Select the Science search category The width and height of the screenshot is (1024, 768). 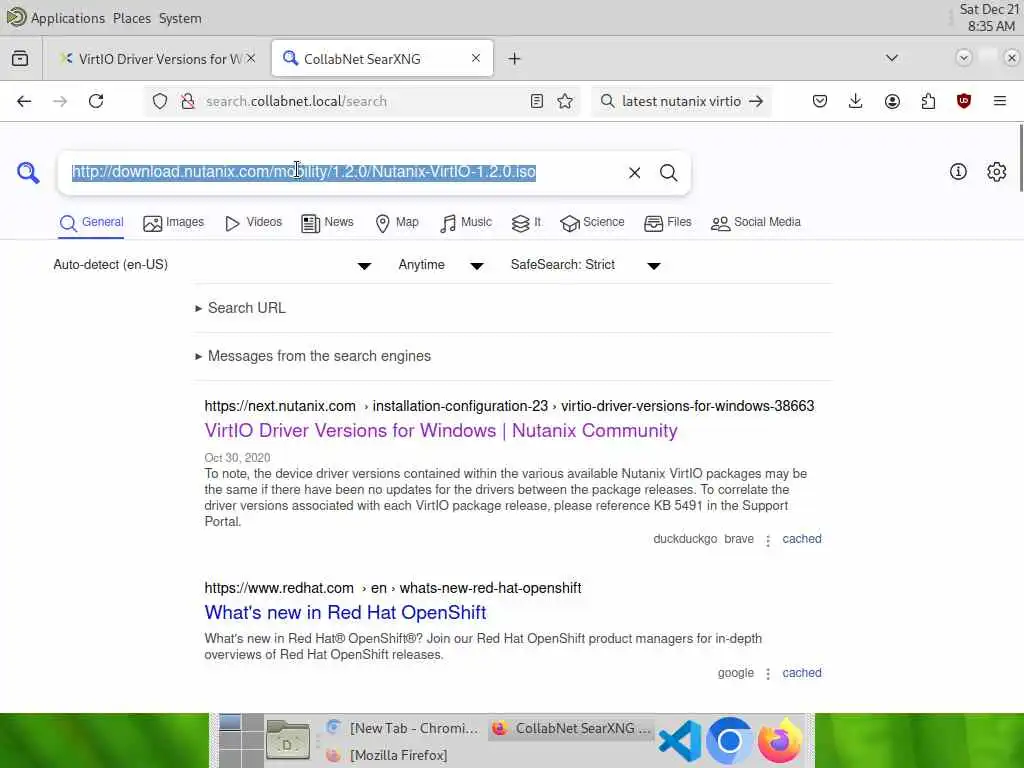(592, 223)
